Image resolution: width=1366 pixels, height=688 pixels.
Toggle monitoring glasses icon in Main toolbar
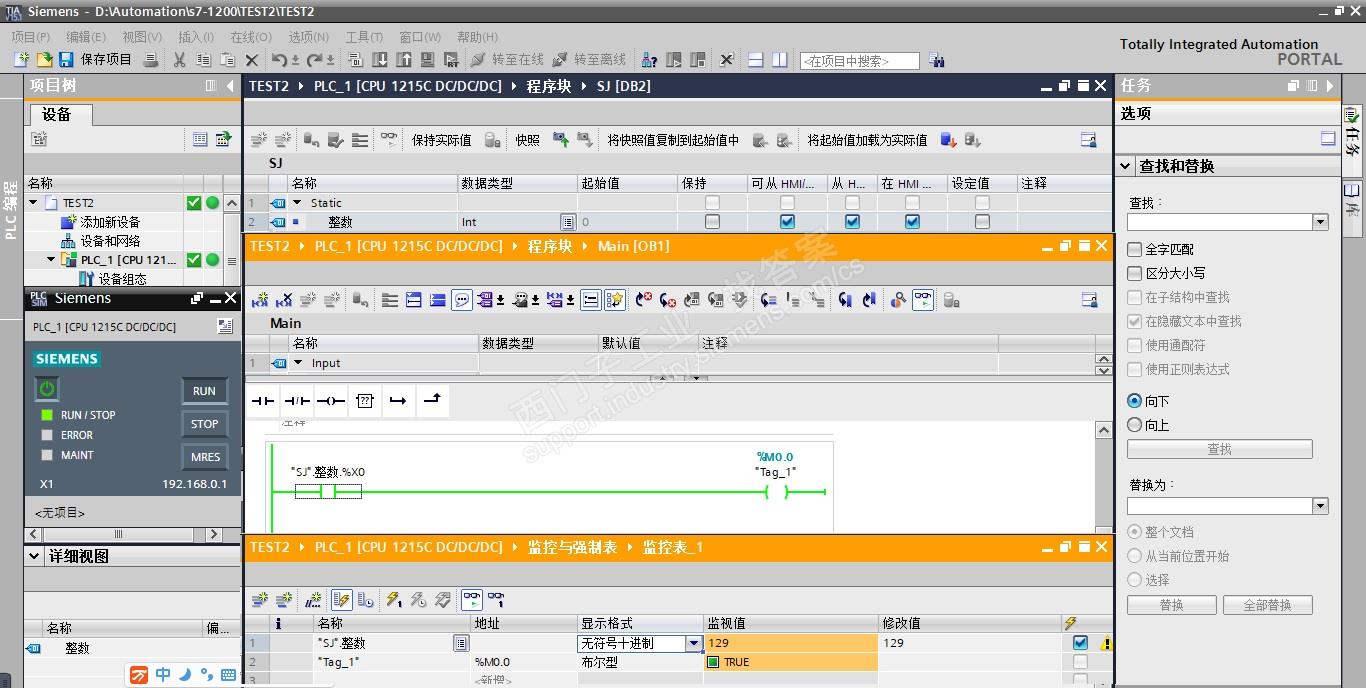pos(923,299)
